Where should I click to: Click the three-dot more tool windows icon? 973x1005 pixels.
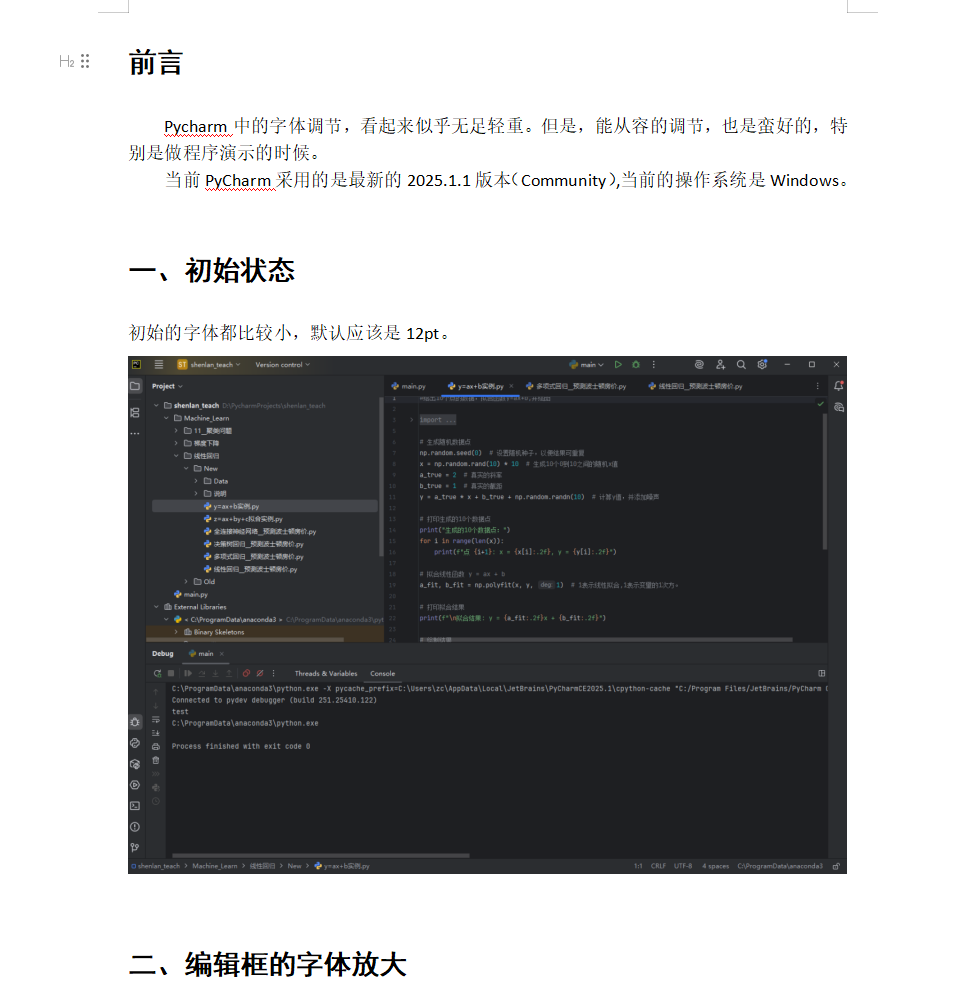pos(135,434)
